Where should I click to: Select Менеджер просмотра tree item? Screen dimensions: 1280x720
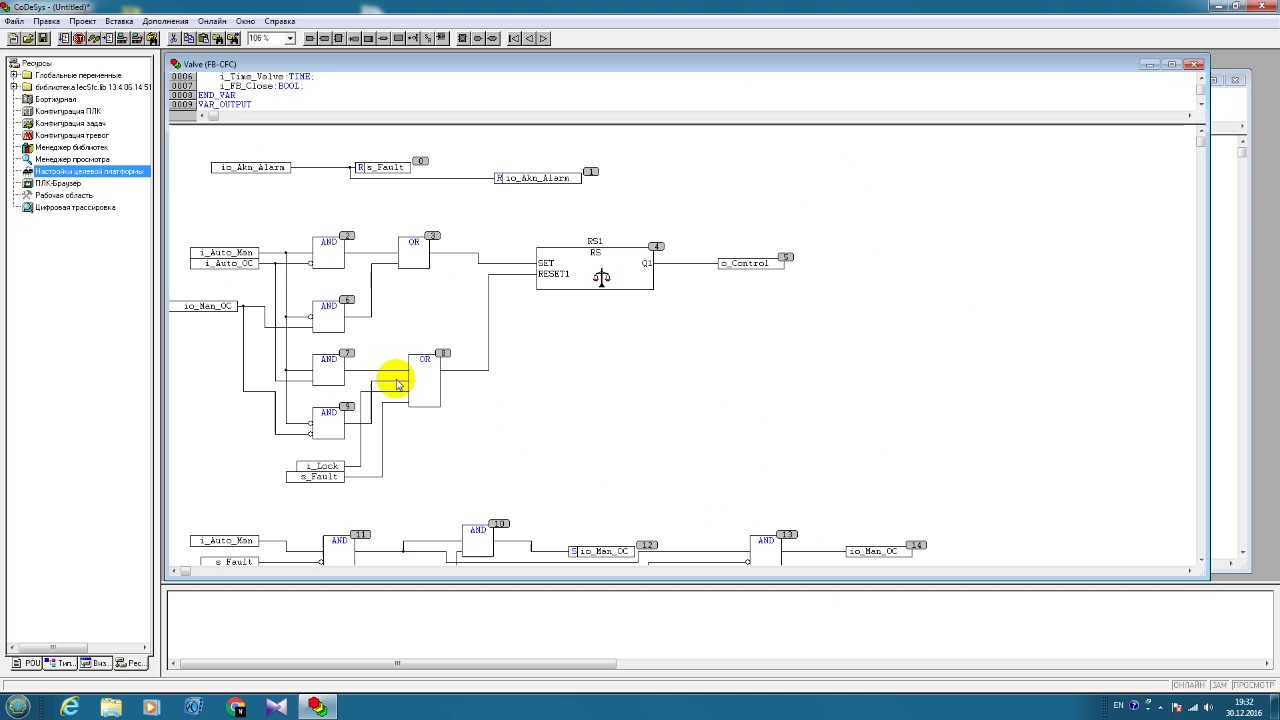[72, 159]
